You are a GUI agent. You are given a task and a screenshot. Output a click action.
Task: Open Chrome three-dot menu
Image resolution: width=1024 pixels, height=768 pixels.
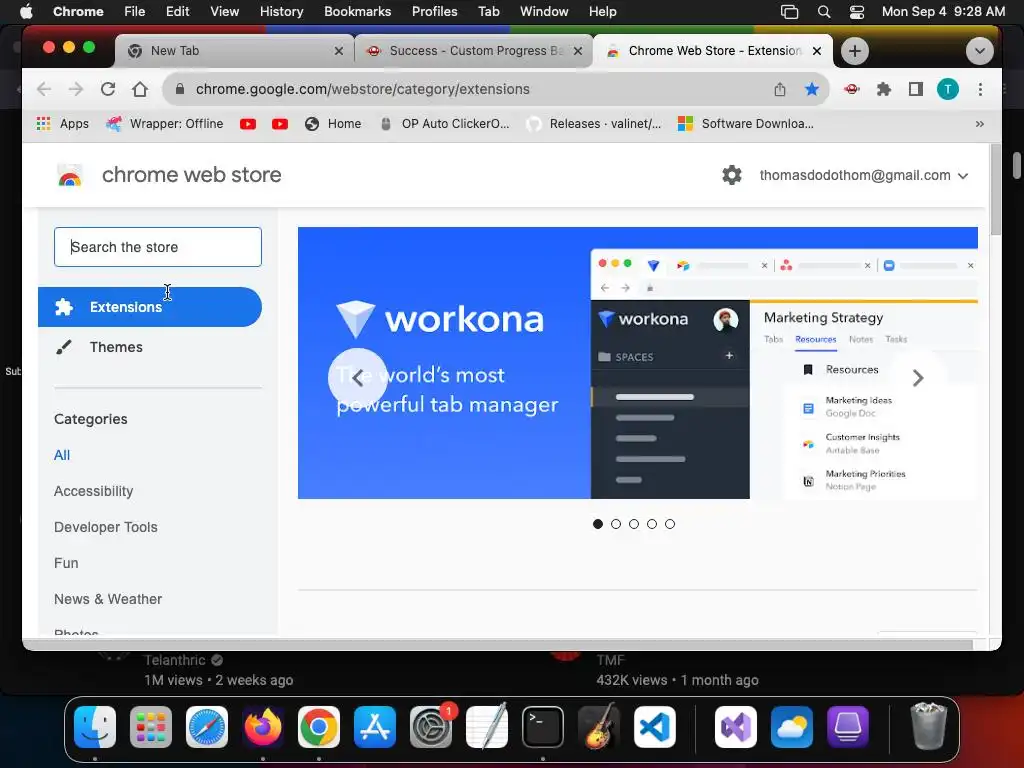click(980, 89)
